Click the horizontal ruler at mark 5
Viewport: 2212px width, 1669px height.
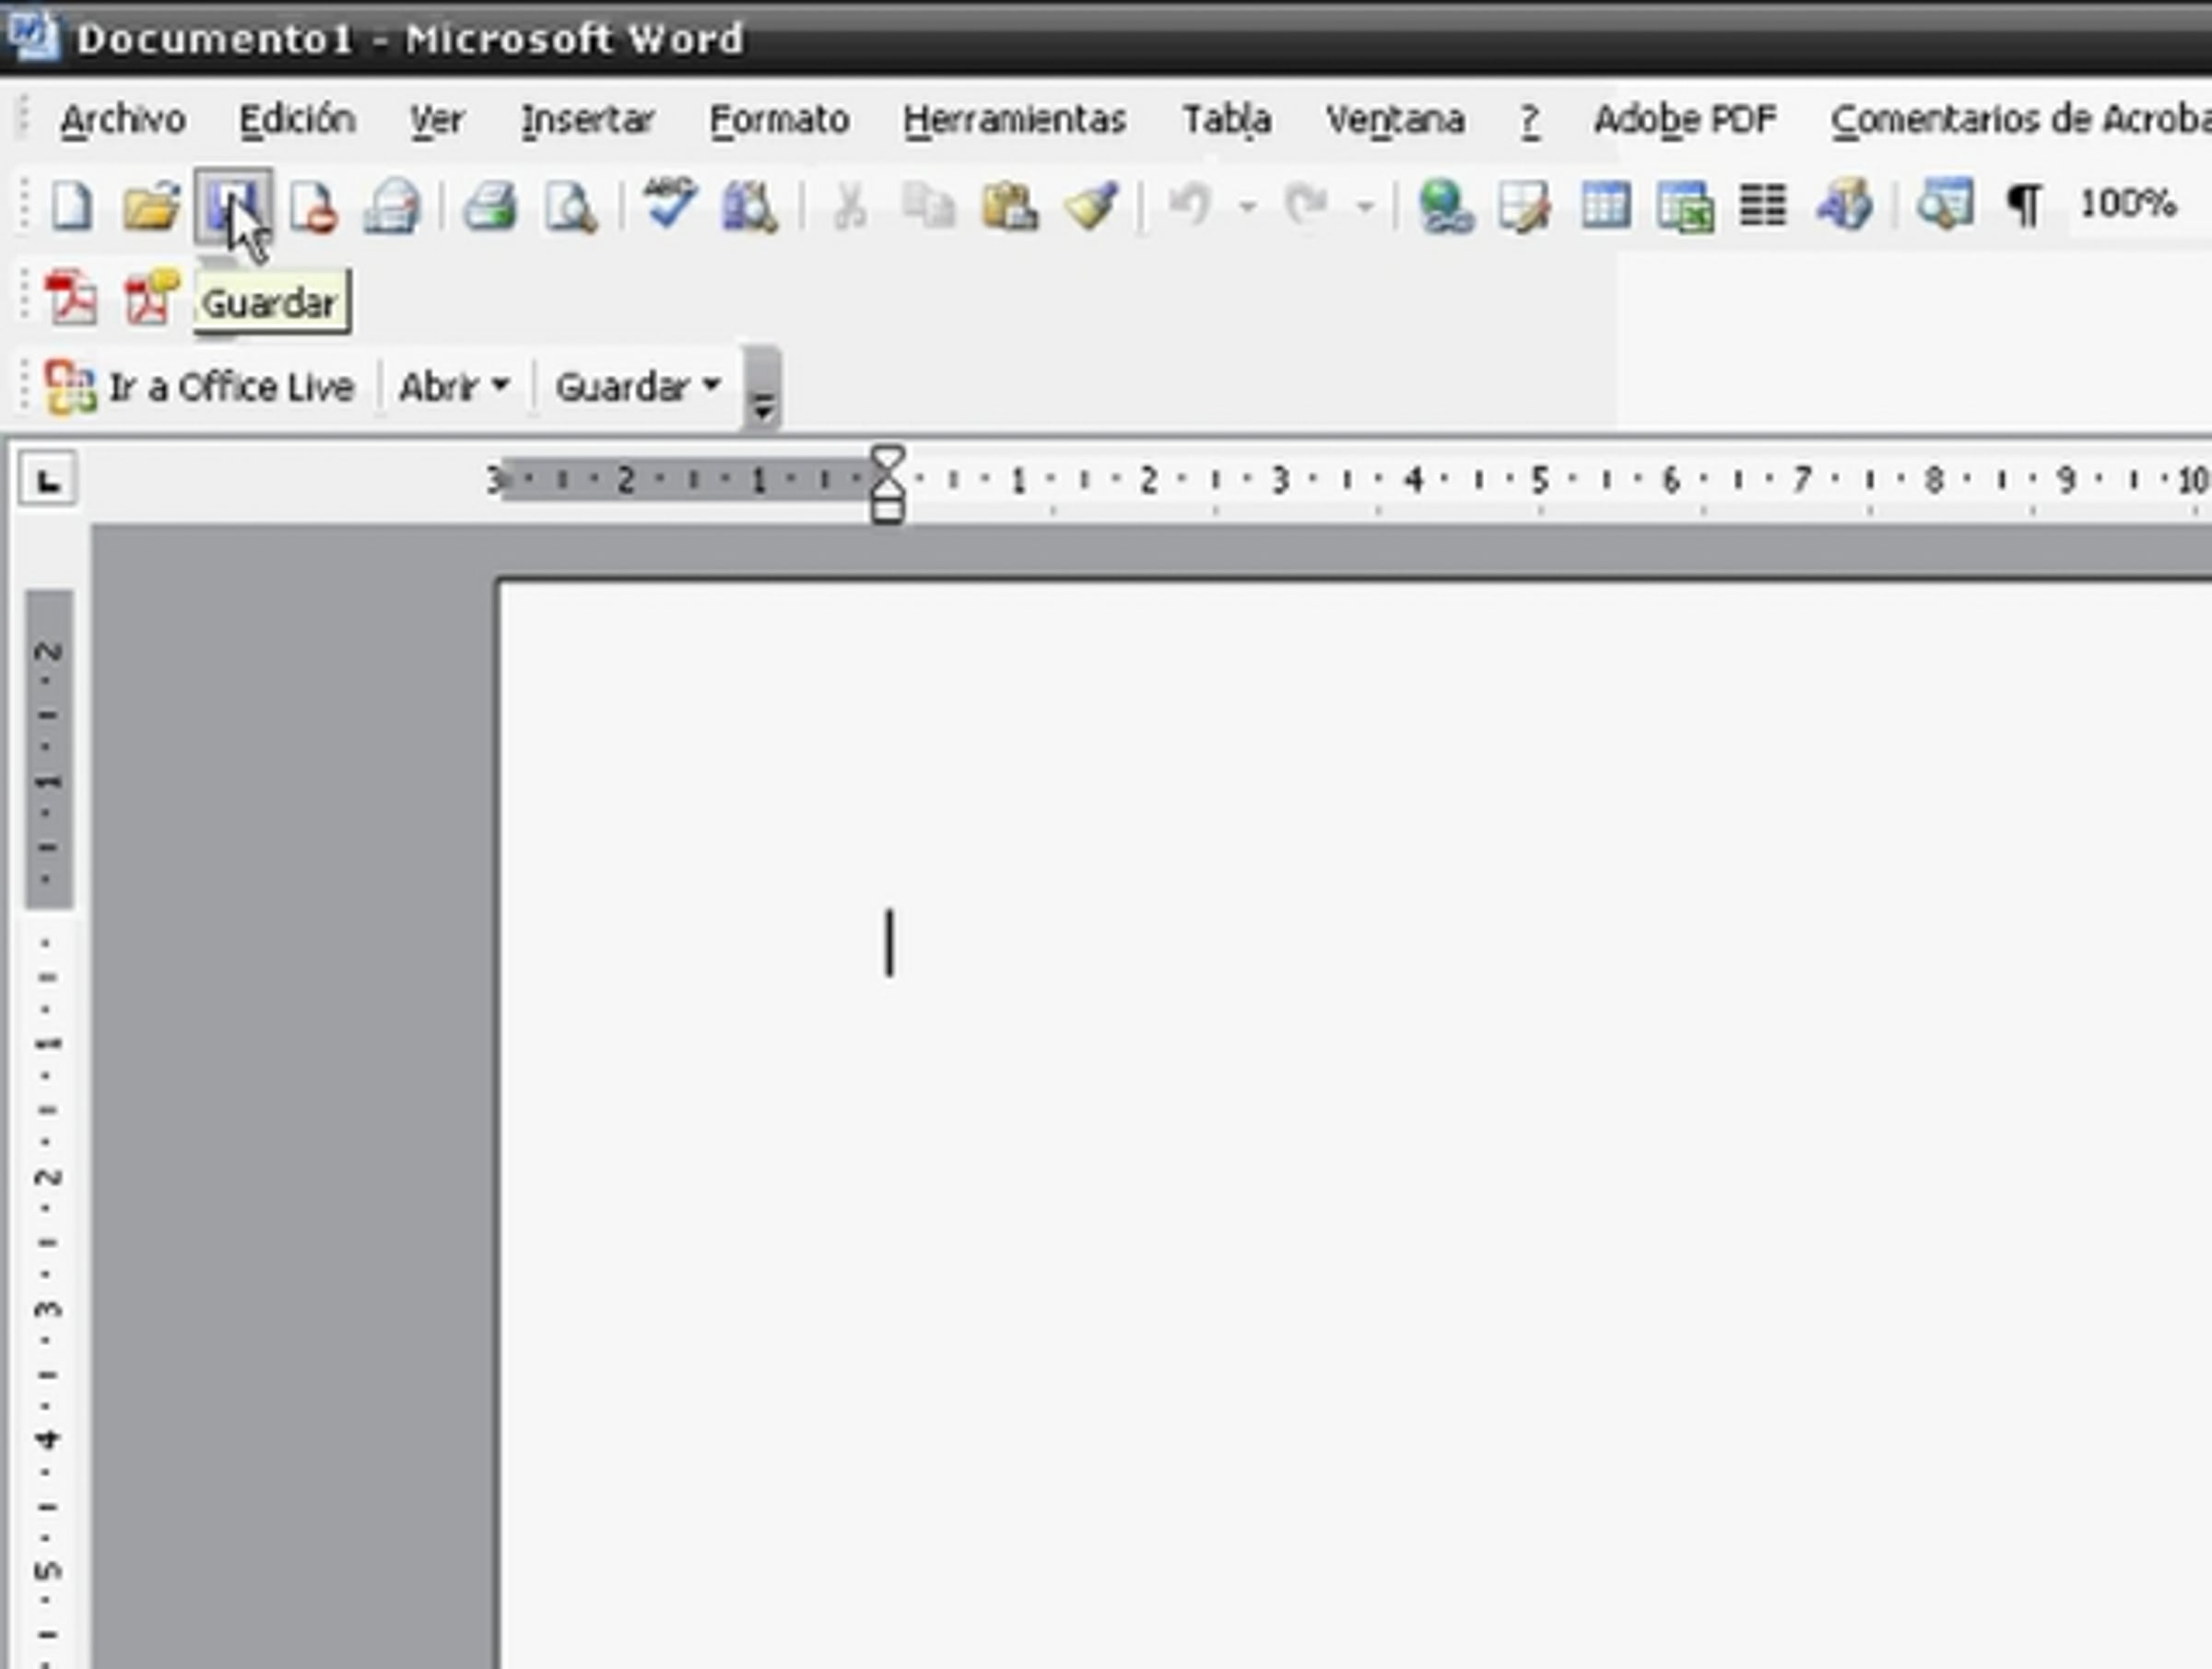(x=1540, y=480)
